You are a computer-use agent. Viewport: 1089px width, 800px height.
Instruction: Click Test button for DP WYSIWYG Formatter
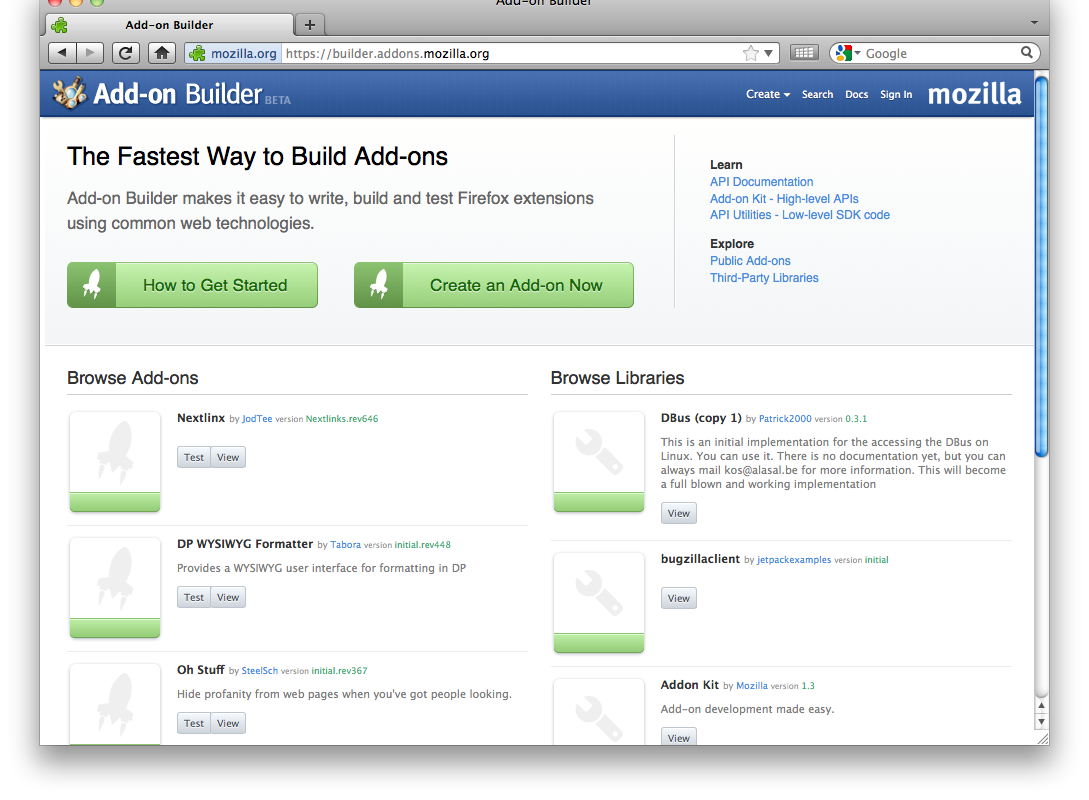click(x=194, y=597)
